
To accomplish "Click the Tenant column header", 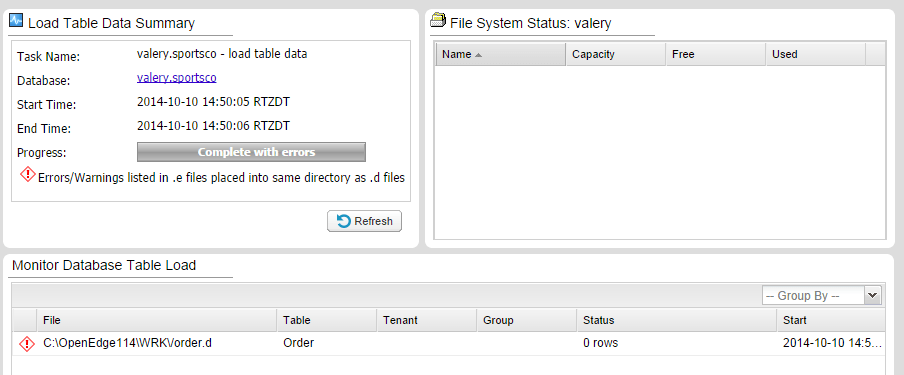I will [427, 320].
